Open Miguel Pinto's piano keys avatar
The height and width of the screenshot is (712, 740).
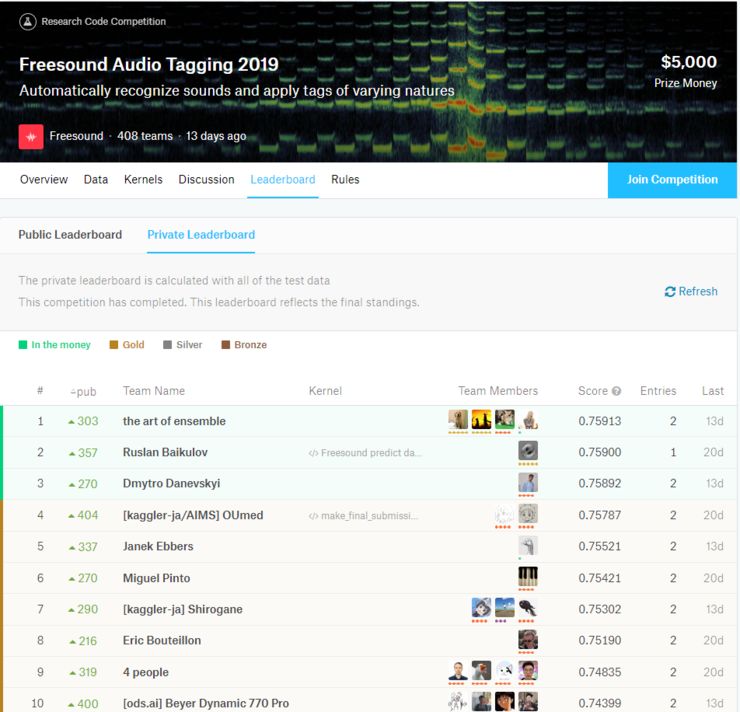[x=528, y=577]
